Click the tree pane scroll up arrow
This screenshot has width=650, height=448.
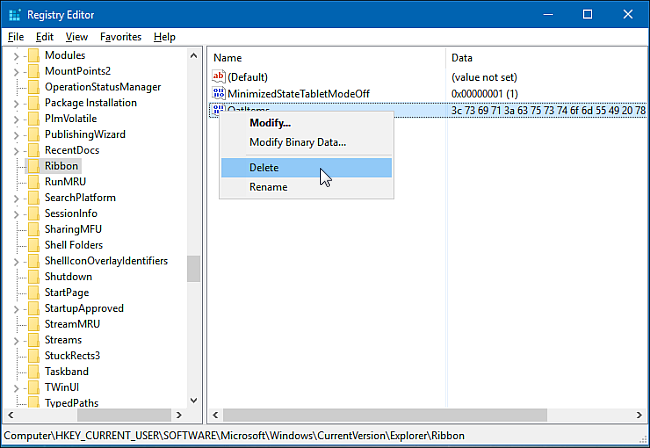click(x=194, y=56)
